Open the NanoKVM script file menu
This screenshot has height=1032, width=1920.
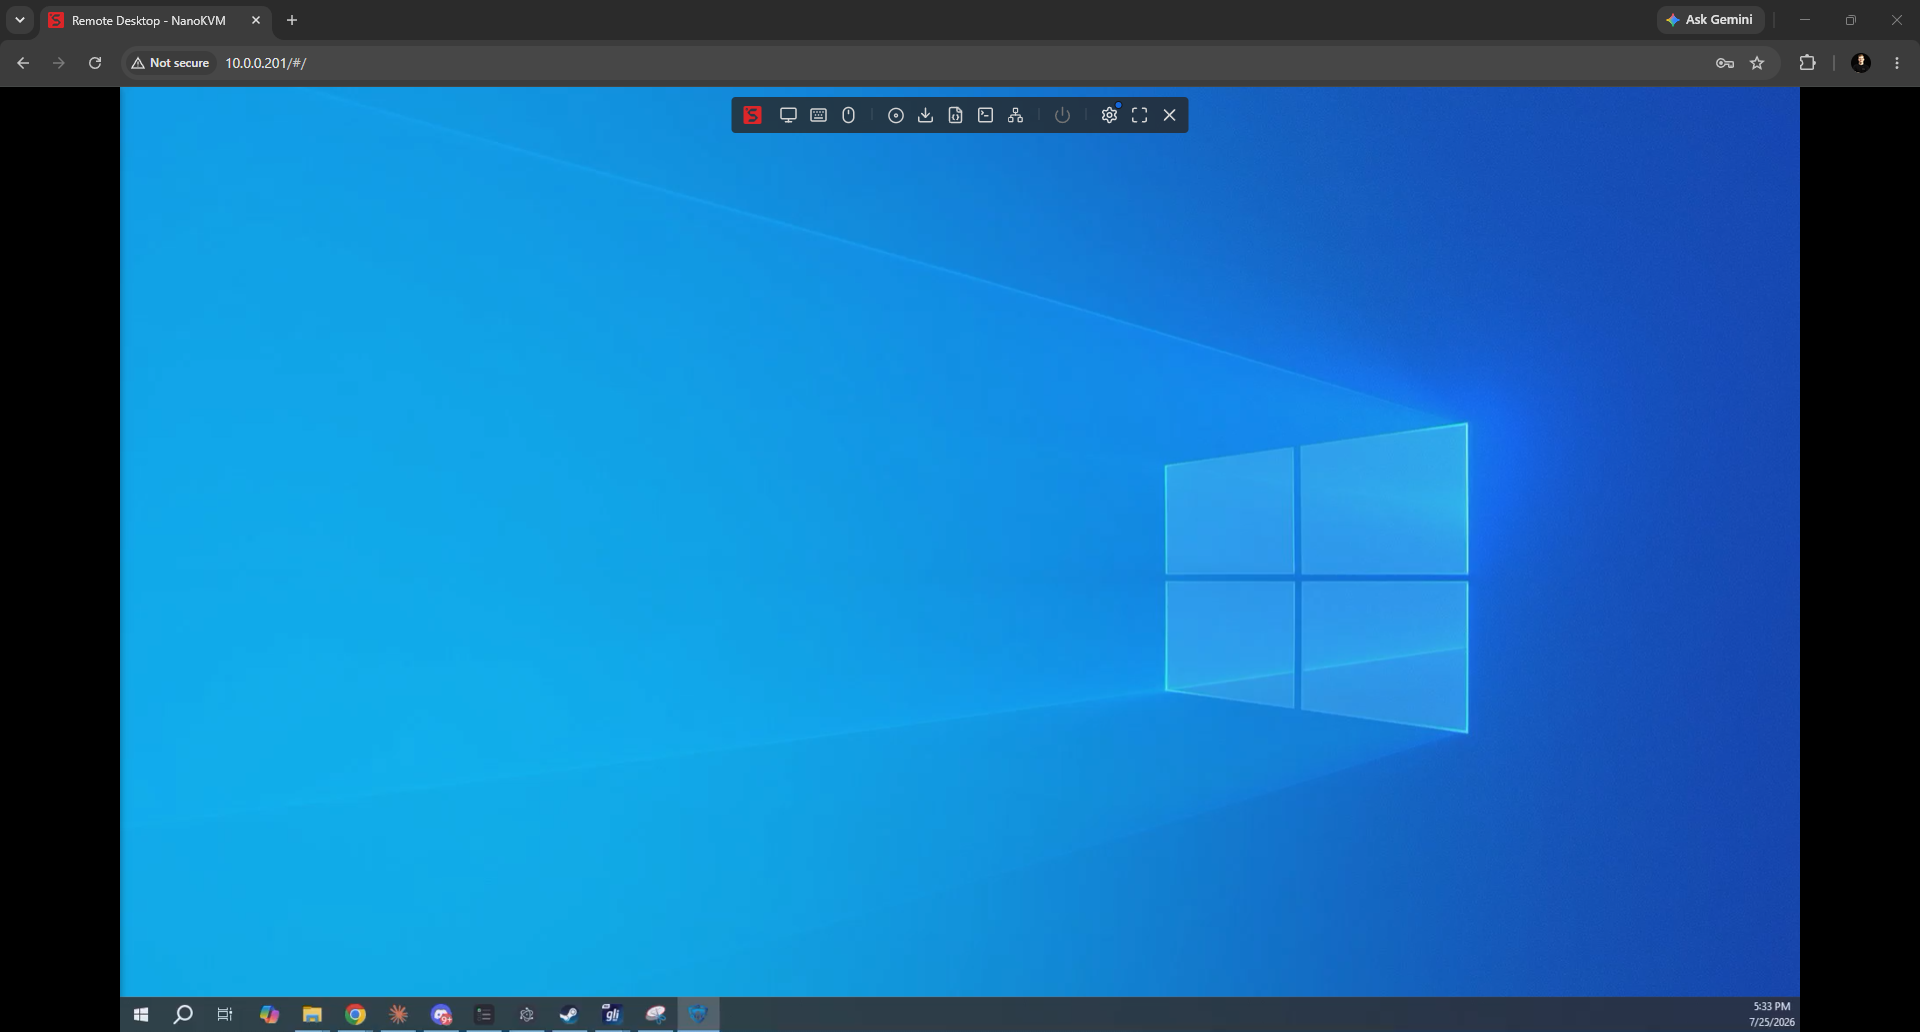click(956, 115)
